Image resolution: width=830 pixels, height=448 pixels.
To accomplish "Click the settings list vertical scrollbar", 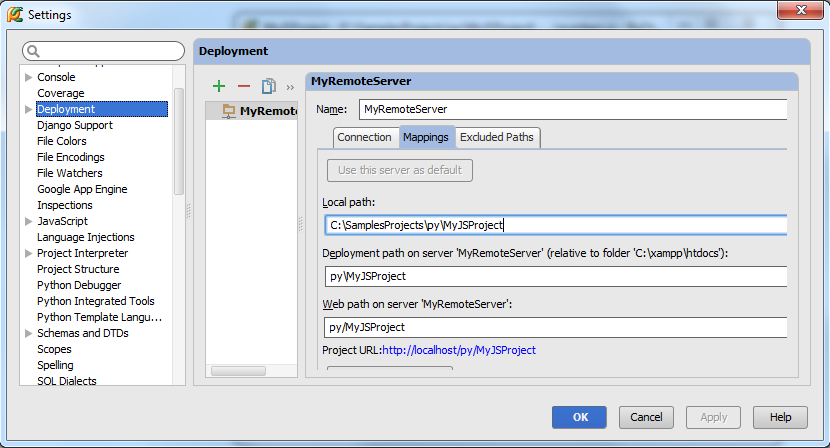I will 179,141.
